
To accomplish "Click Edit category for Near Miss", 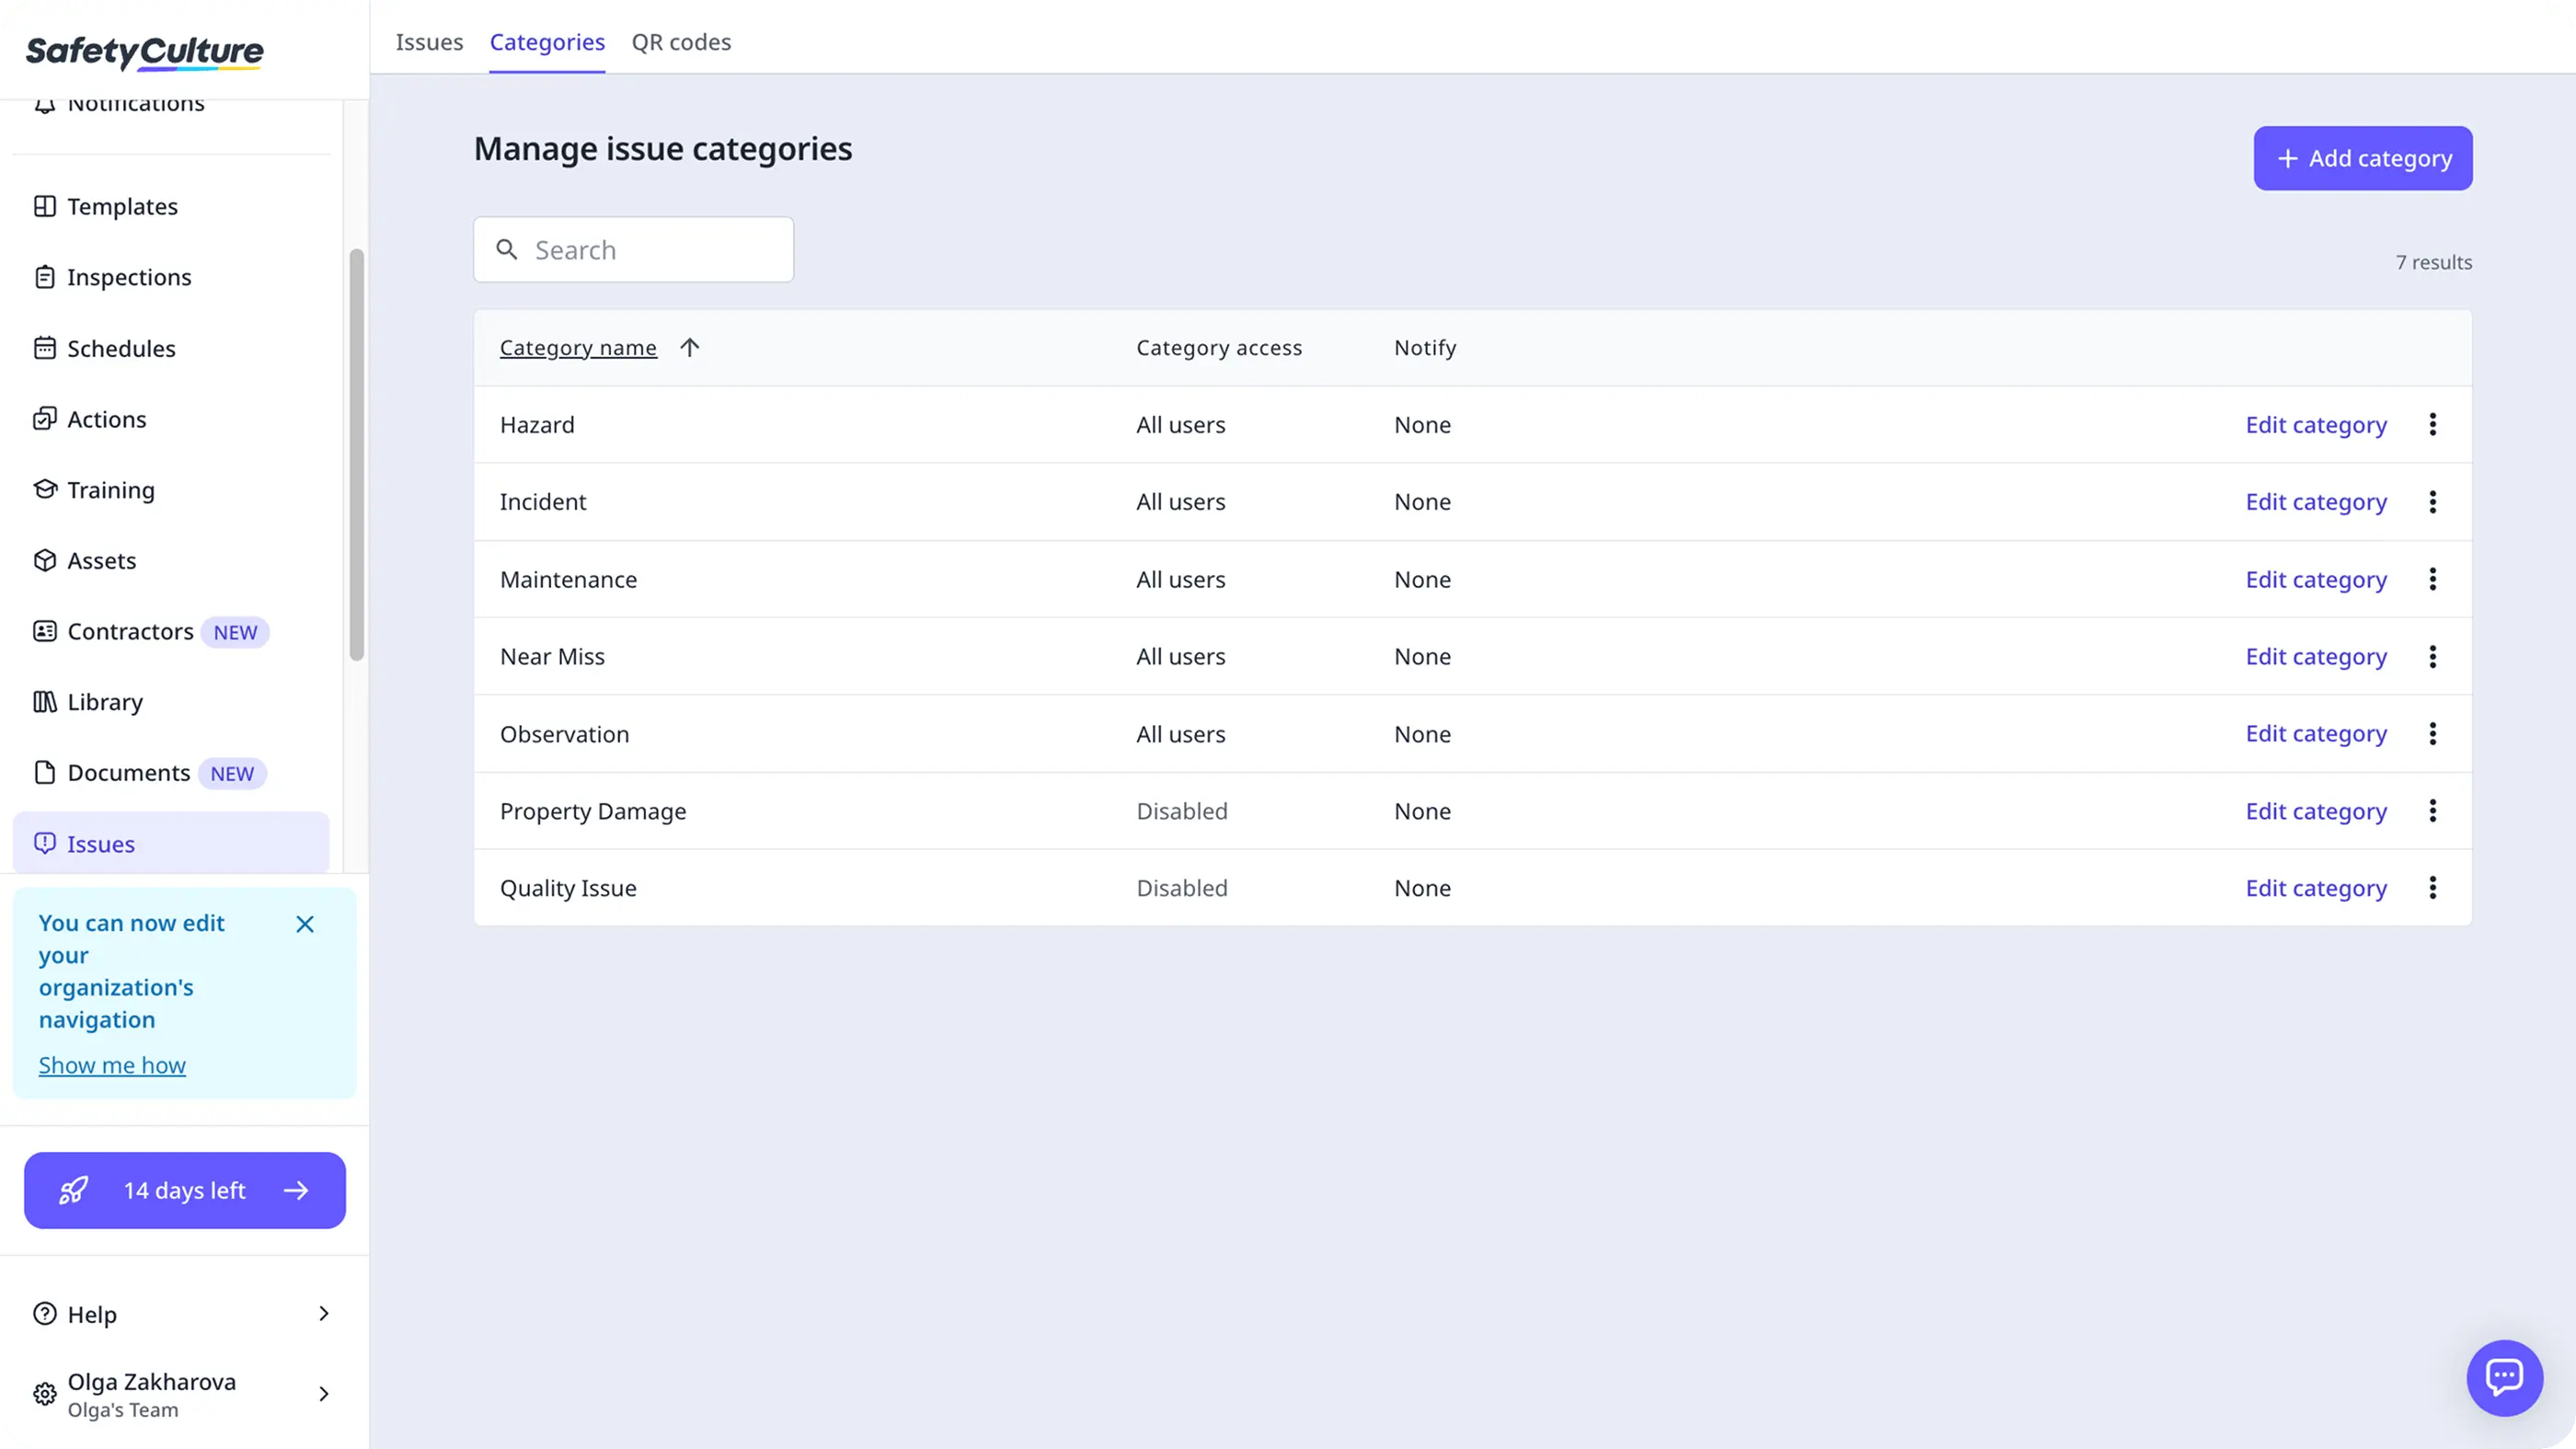I will pos(2315,657).
